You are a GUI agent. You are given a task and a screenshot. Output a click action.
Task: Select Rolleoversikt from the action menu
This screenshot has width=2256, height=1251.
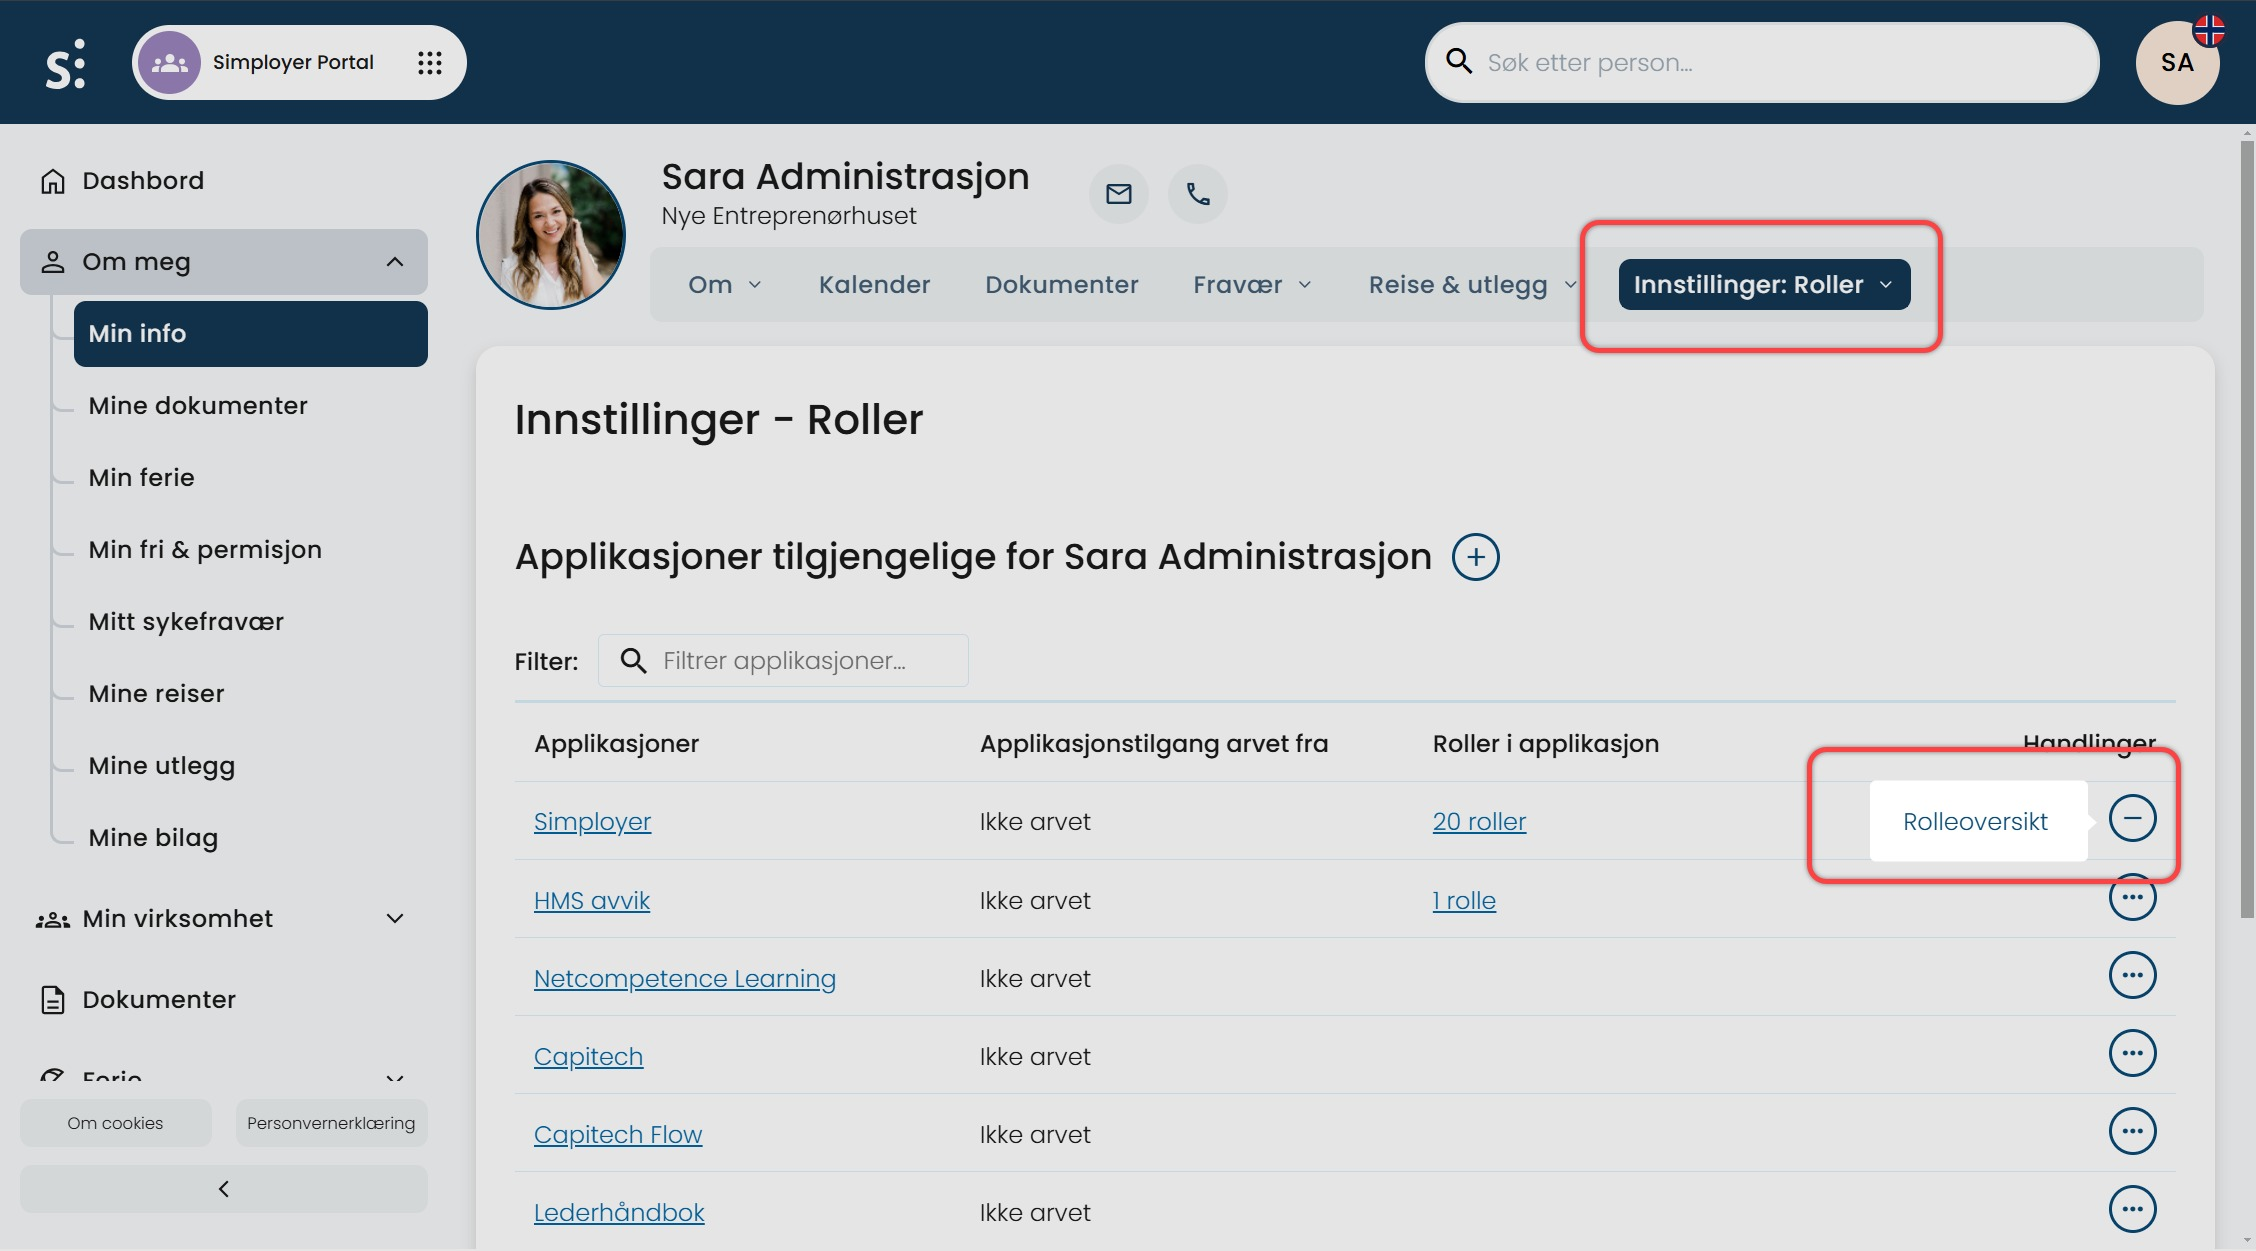[x=1975, y=822]
